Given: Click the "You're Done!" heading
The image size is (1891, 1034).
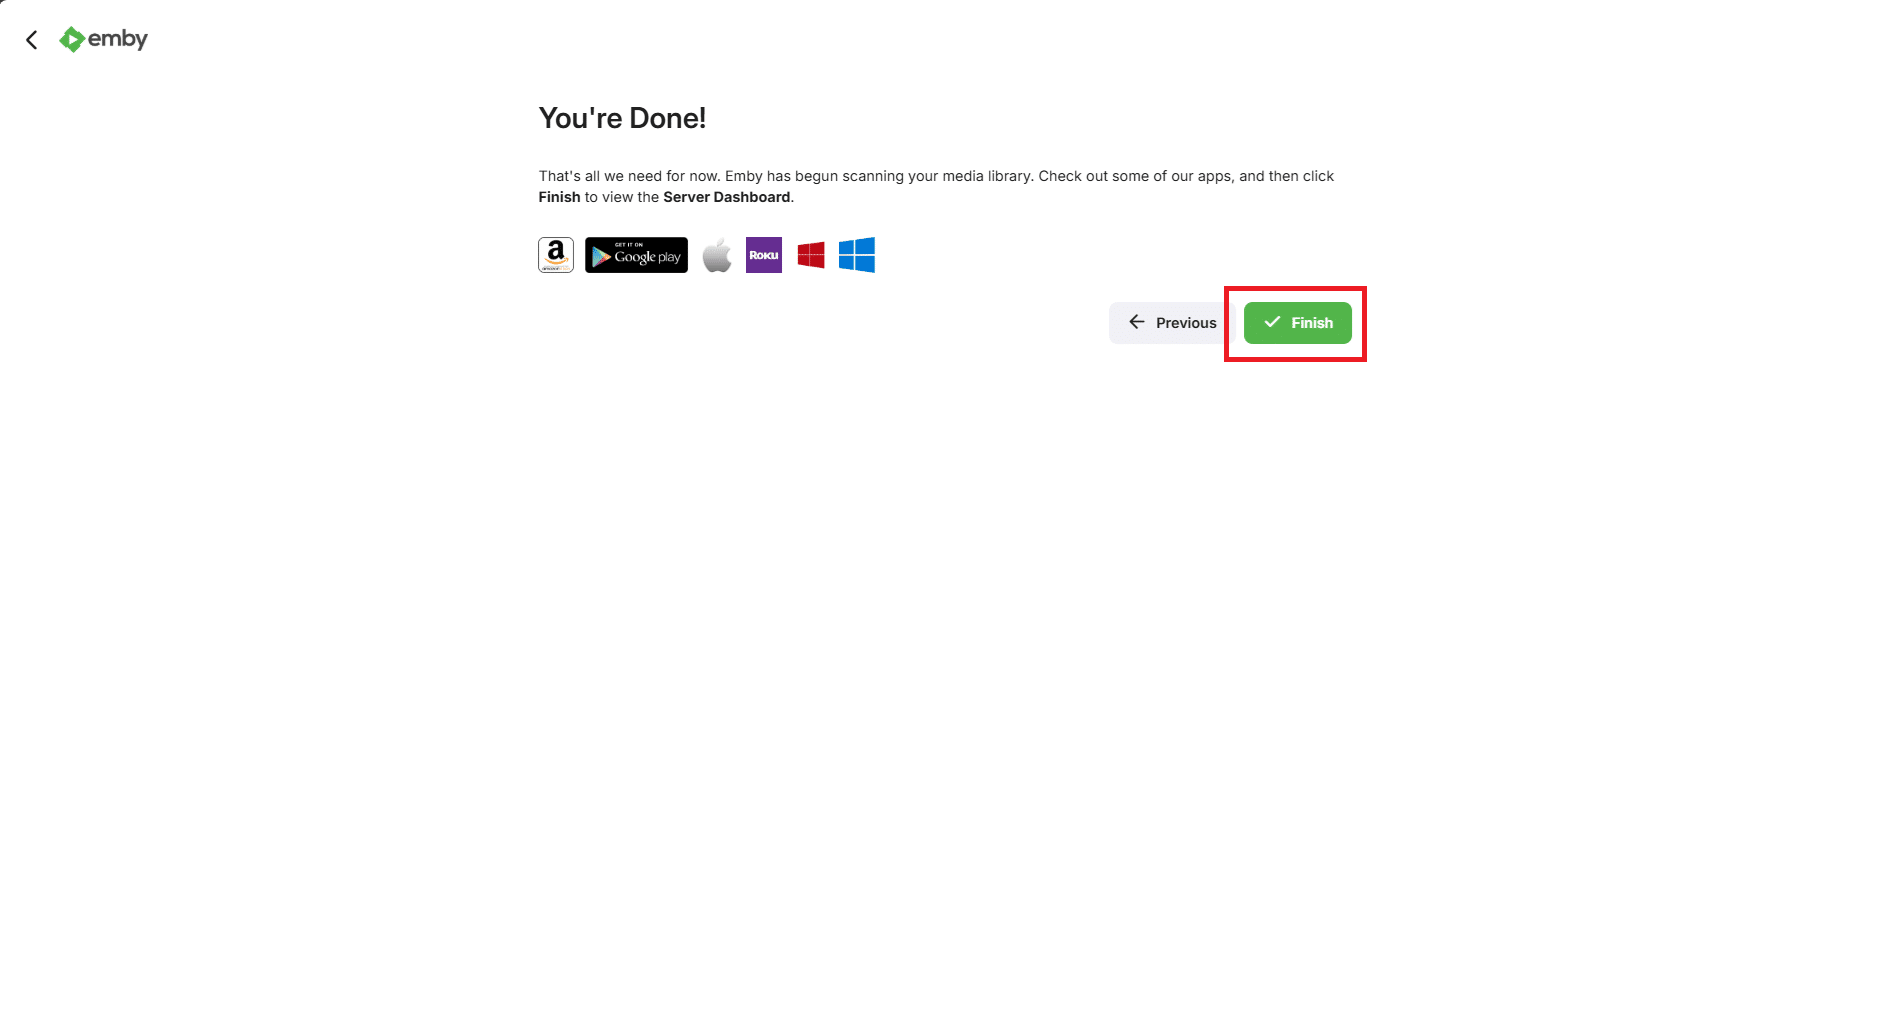Looking at the screenshot, I should pyautogui.click(x=622, y=118).
